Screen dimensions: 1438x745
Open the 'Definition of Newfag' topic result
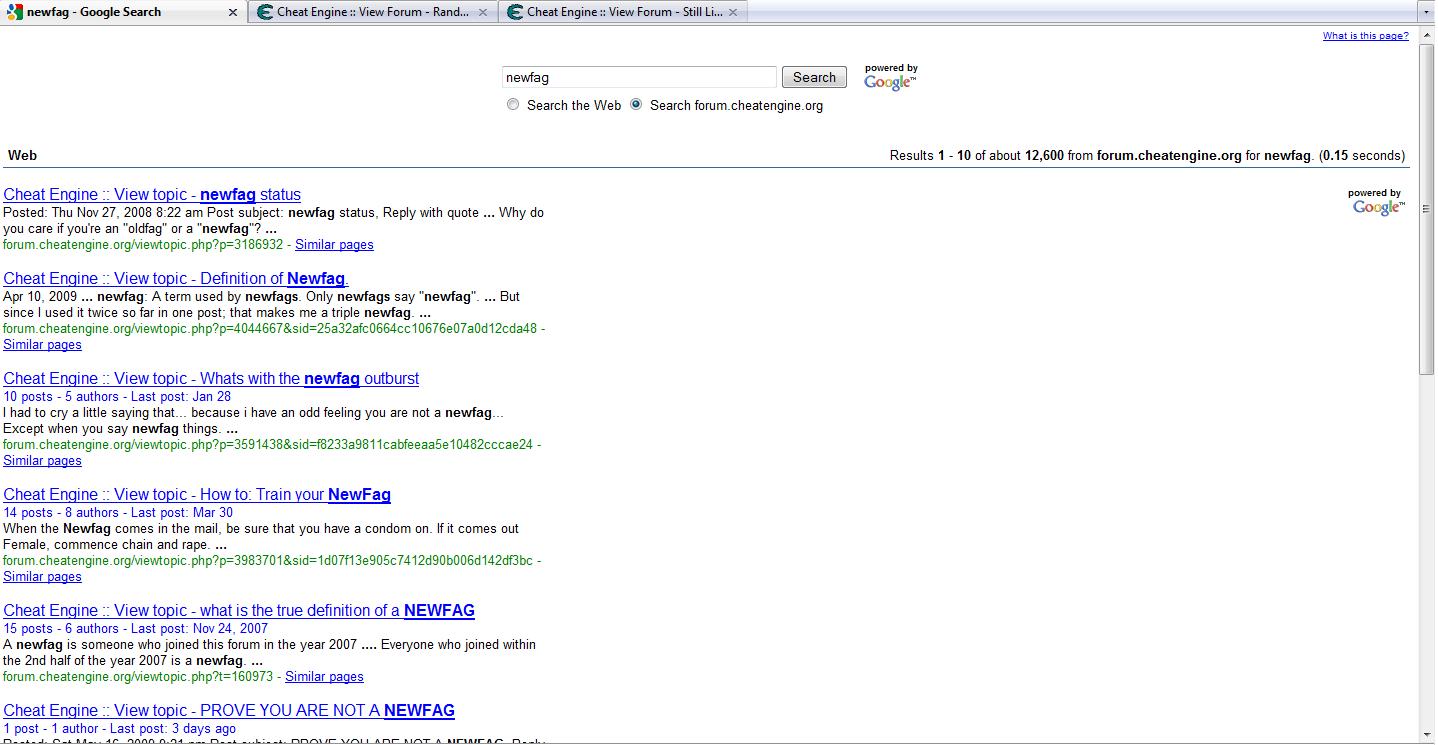coord(176,279)
